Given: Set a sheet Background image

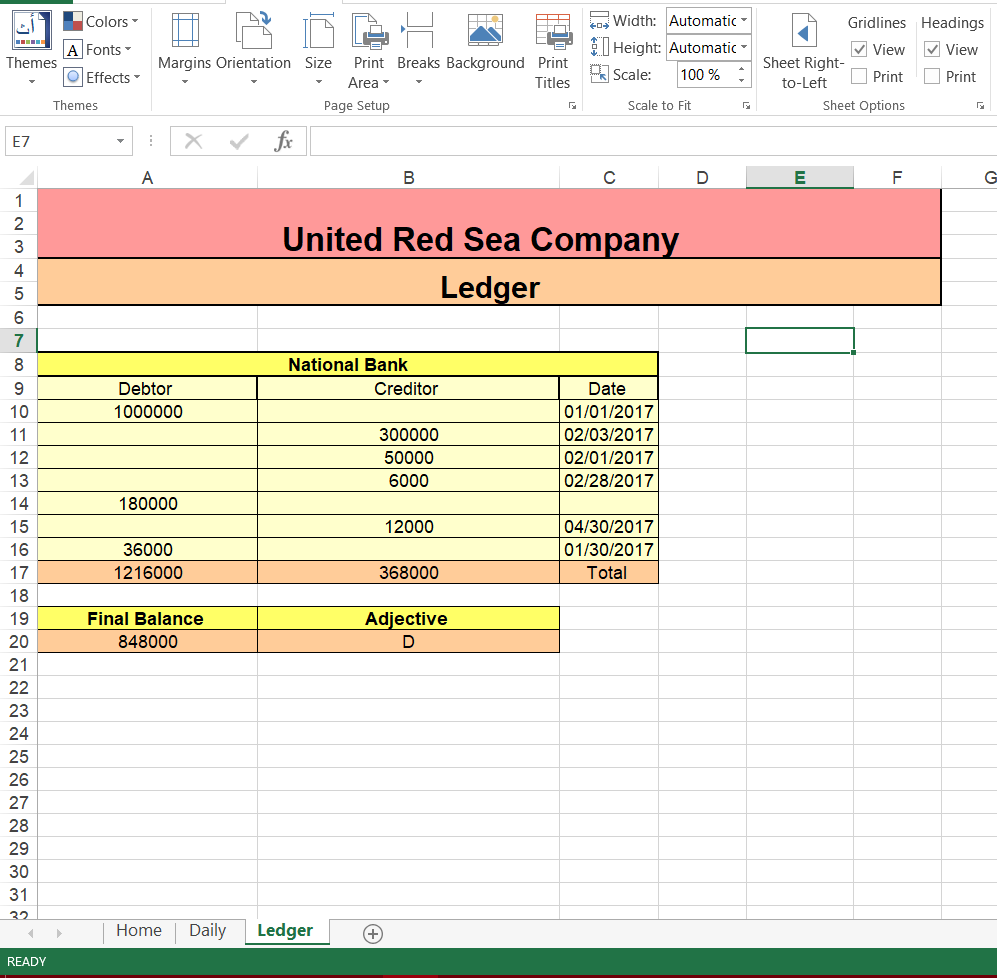Looking at the screenshot, I should coord(485,43).
